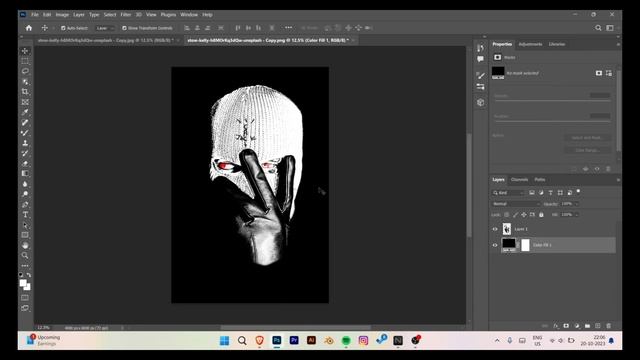Click the foreground color swatch
Screen dimensions: 640x360
tap(23, 283)
